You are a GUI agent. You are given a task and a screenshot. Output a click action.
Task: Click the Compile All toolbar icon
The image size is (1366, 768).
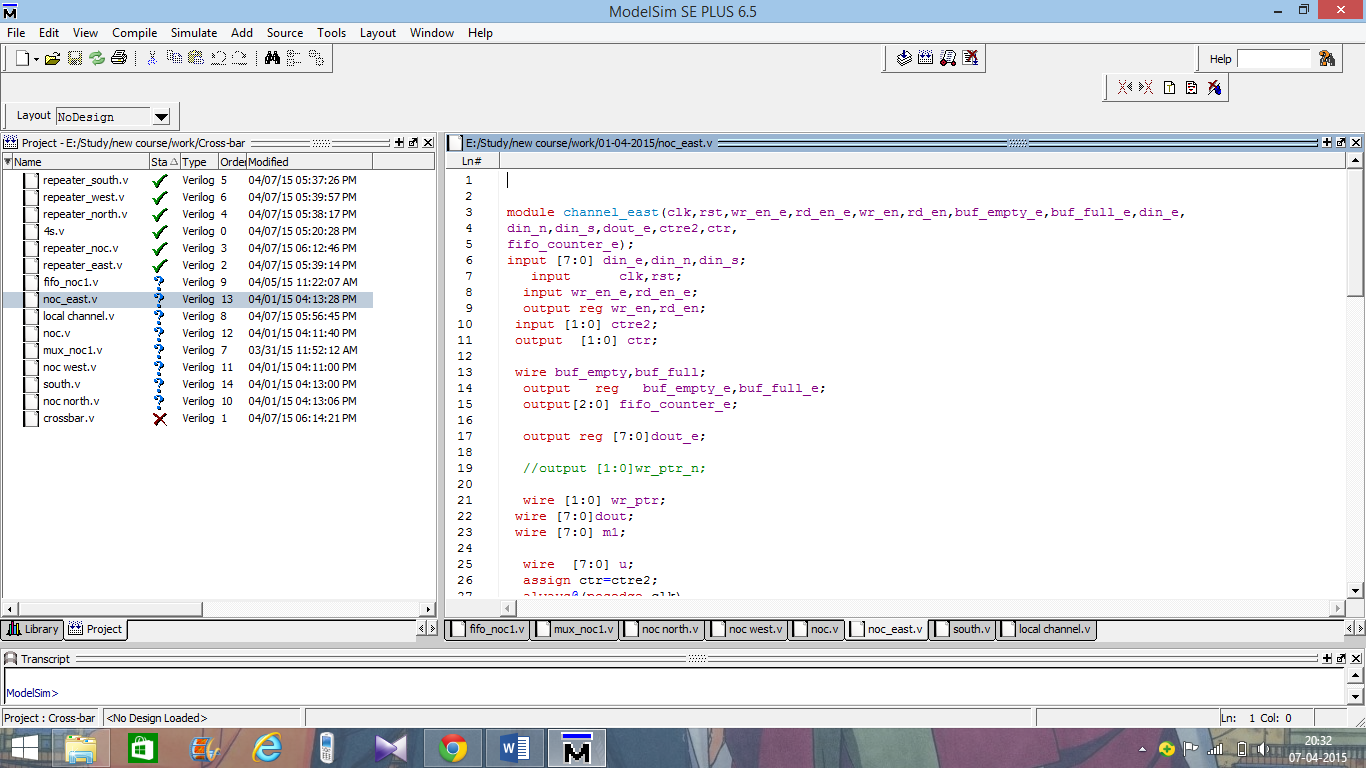point(926,59)
